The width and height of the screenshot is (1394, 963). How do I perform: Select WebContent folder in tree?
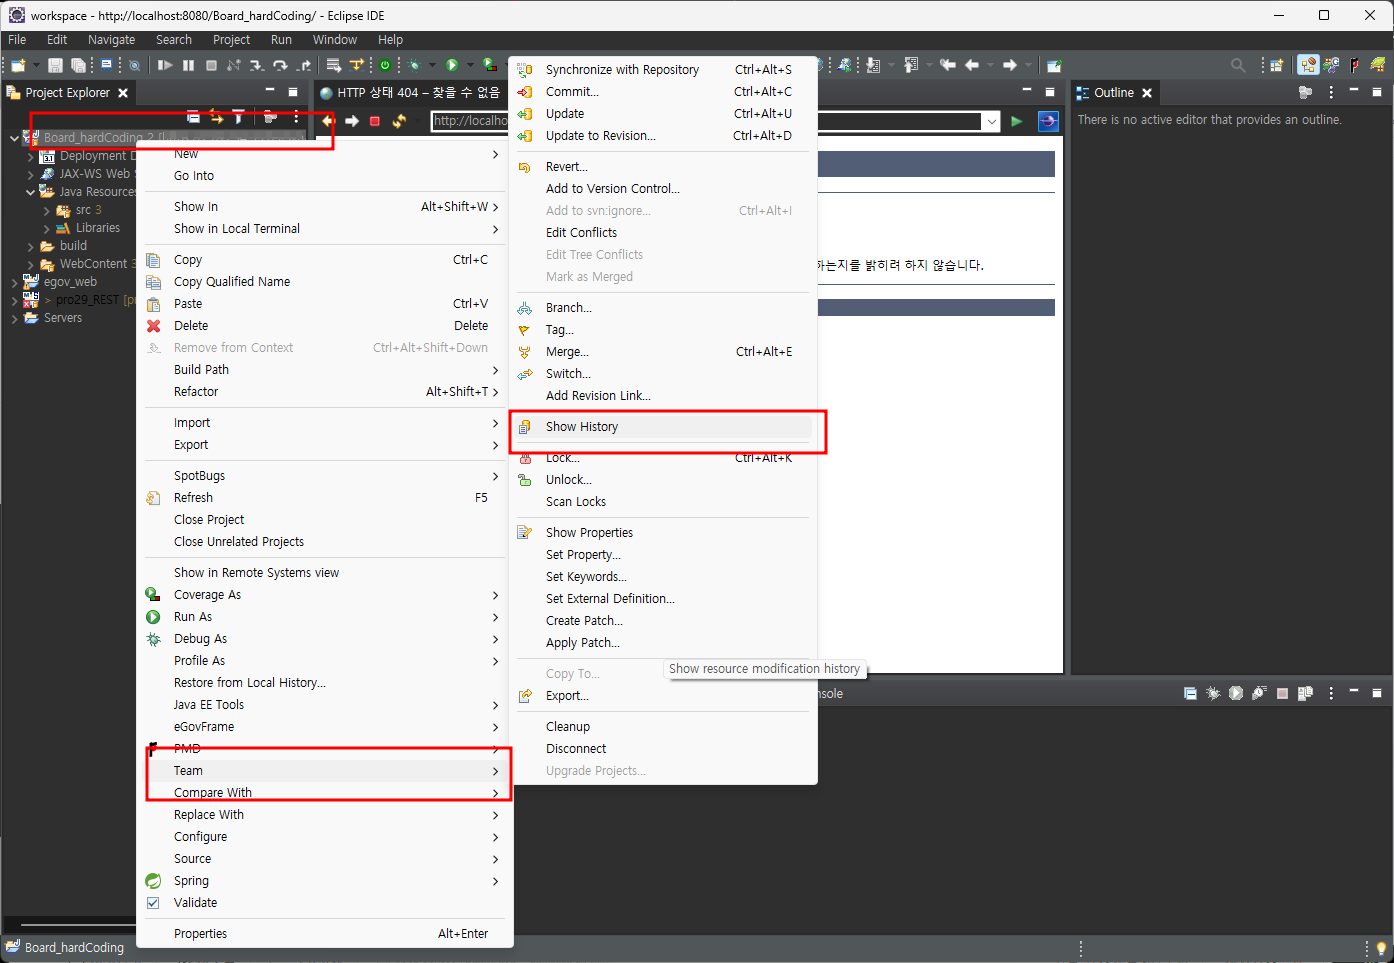pyautogui.click(x=93, y=264)
